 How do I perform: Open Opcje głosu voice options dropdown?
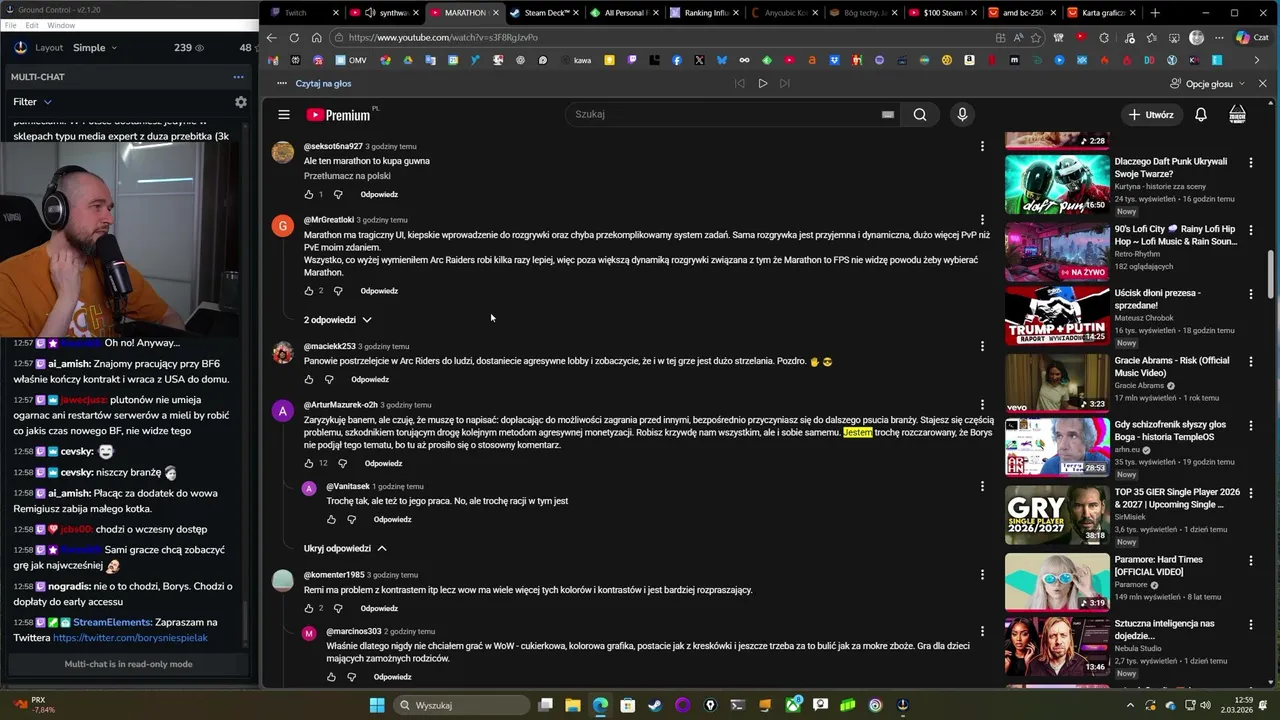tap(1208, 84)
